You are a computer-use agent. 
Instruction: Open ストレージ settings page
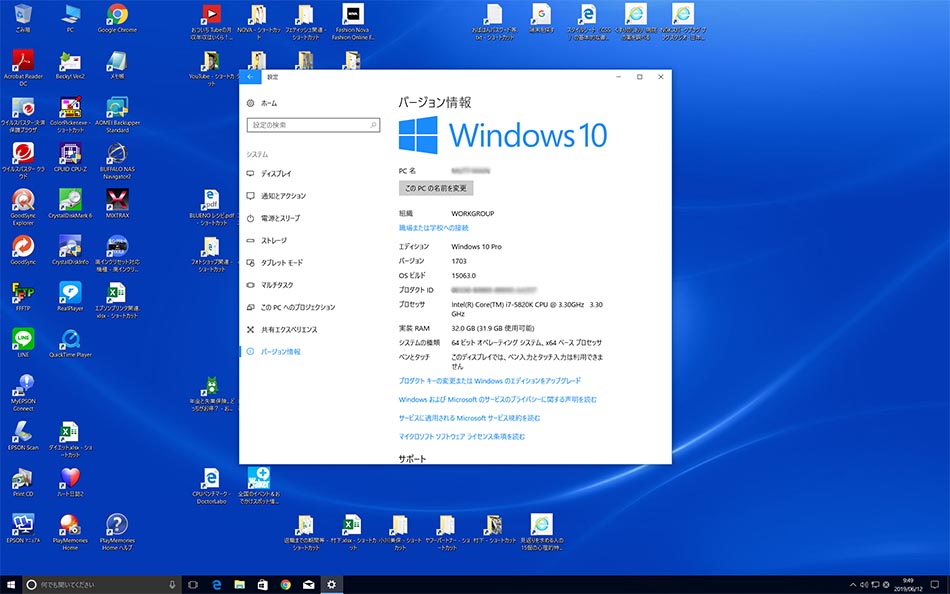coord(273,241)
